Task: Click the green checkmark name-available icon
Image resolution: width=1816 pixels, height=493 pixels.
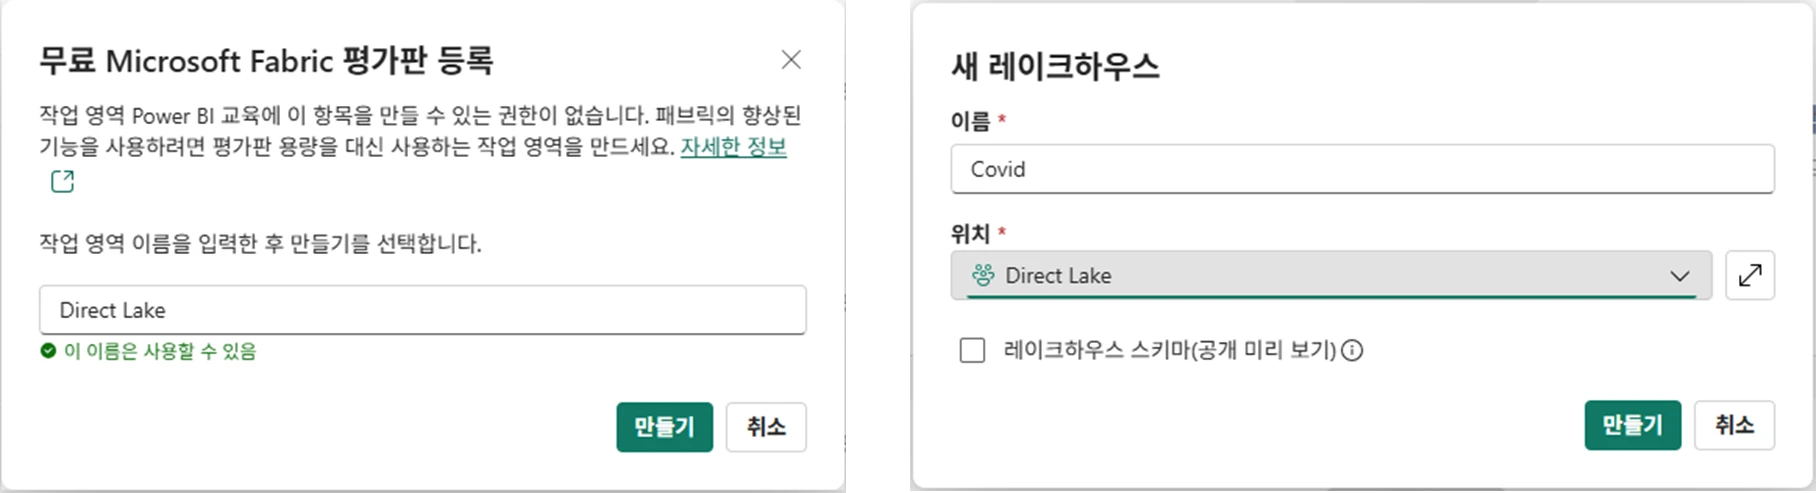Action: (x=48, y=351)
